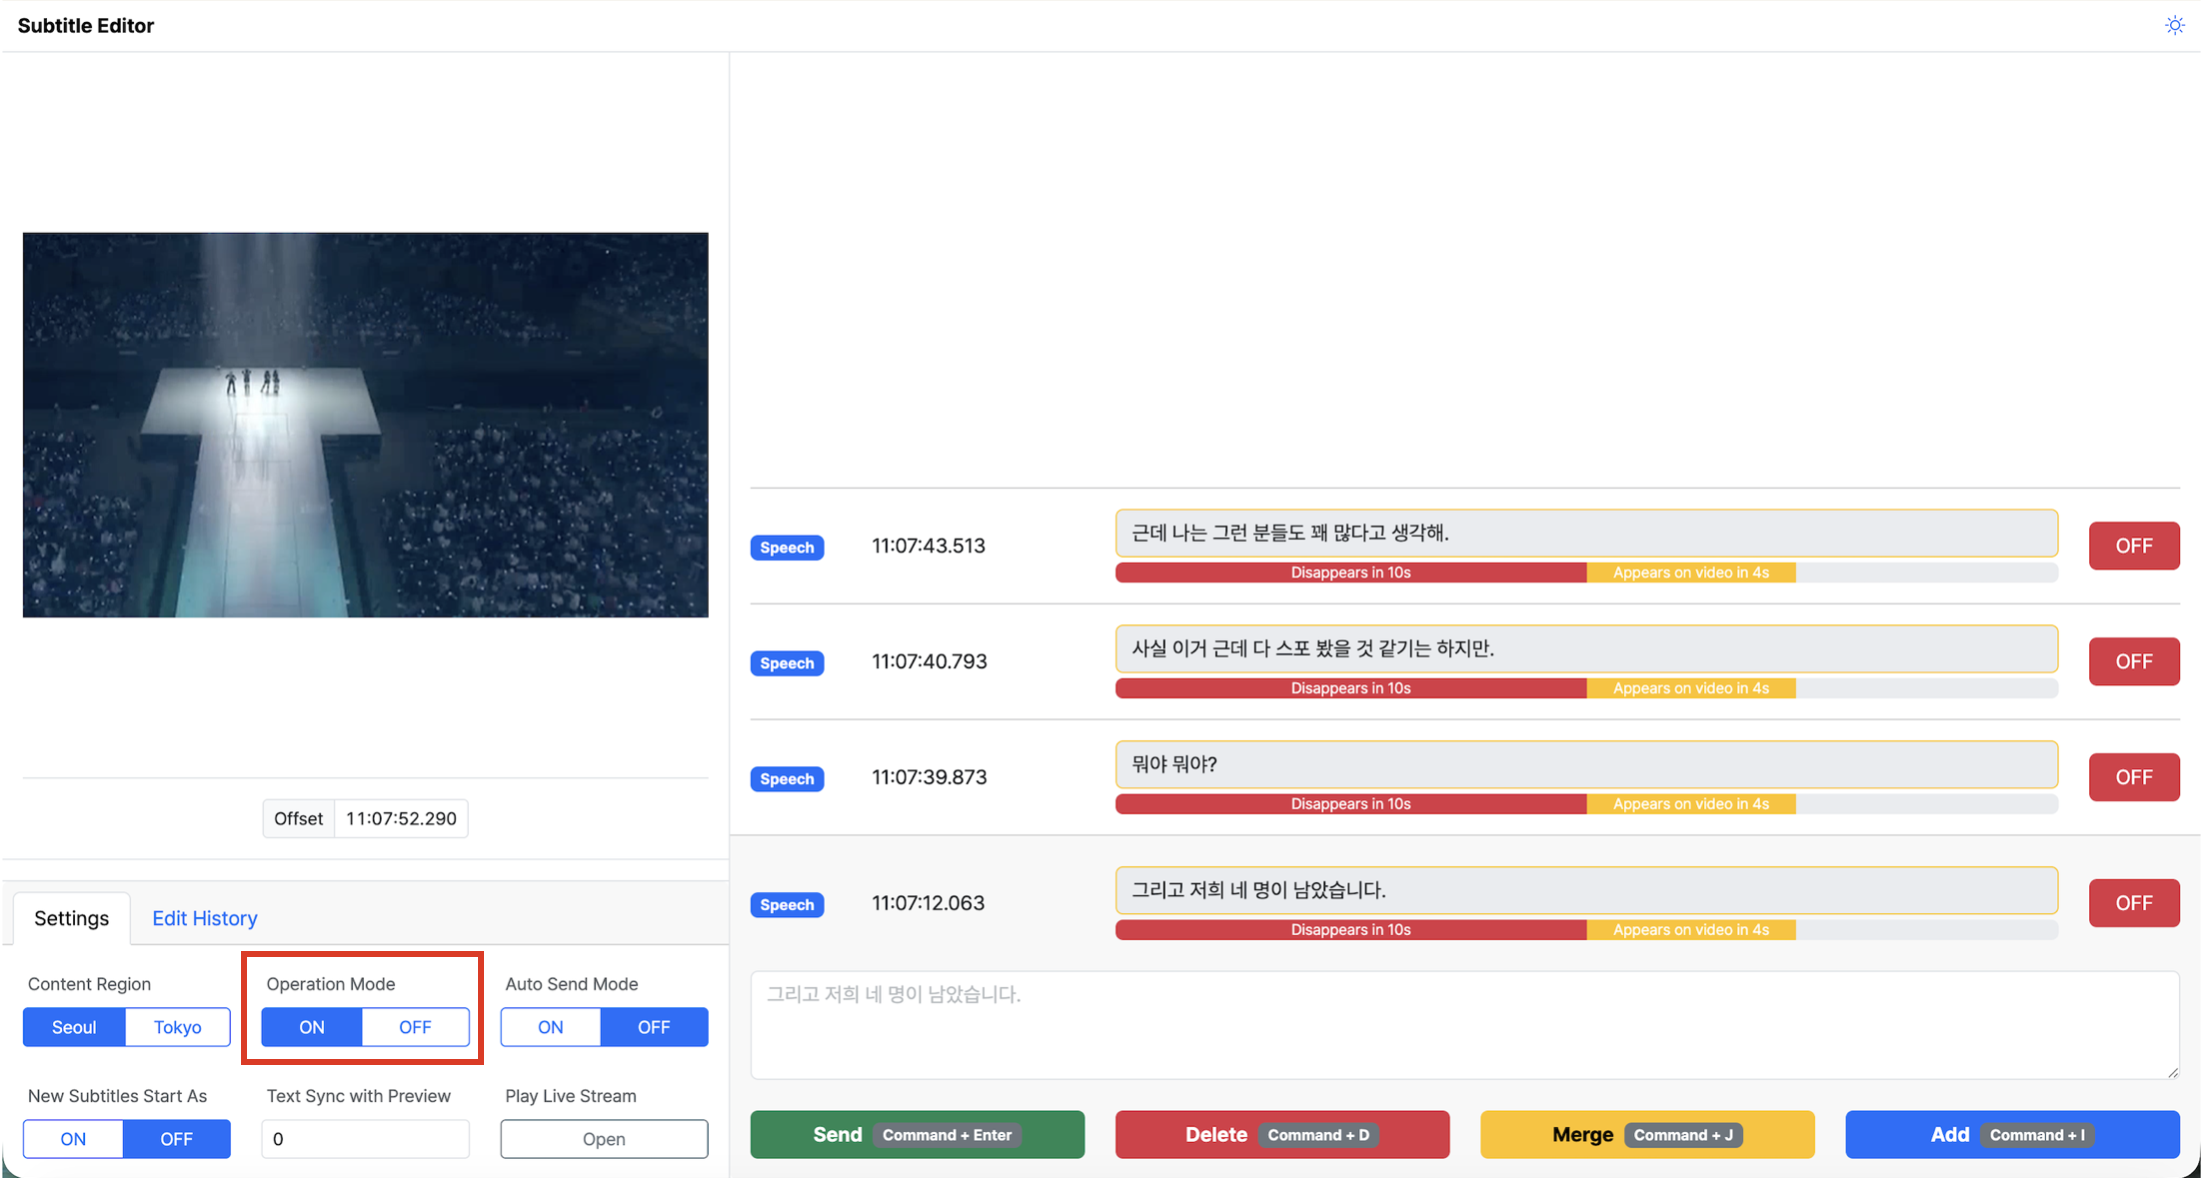This screenshot has width=2206, height=1178.
Task: Click the Subtitle Editor title
Action: [x=86, y=26]
